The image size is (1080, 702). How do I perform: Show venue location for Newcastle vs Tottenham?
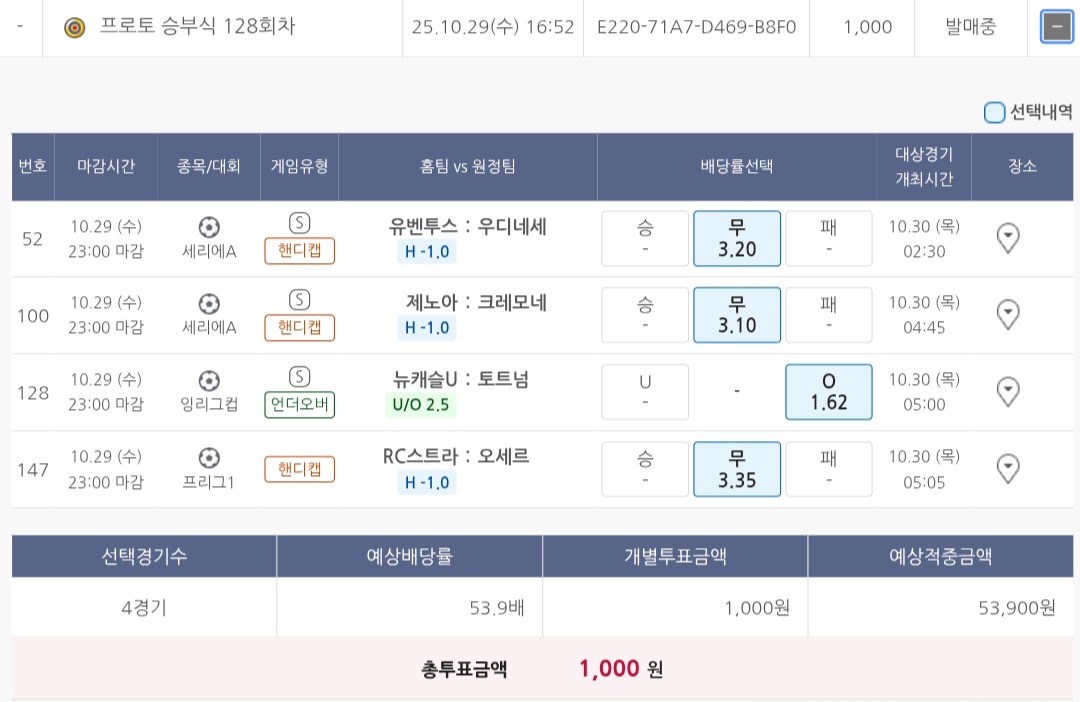(1009, 391)
